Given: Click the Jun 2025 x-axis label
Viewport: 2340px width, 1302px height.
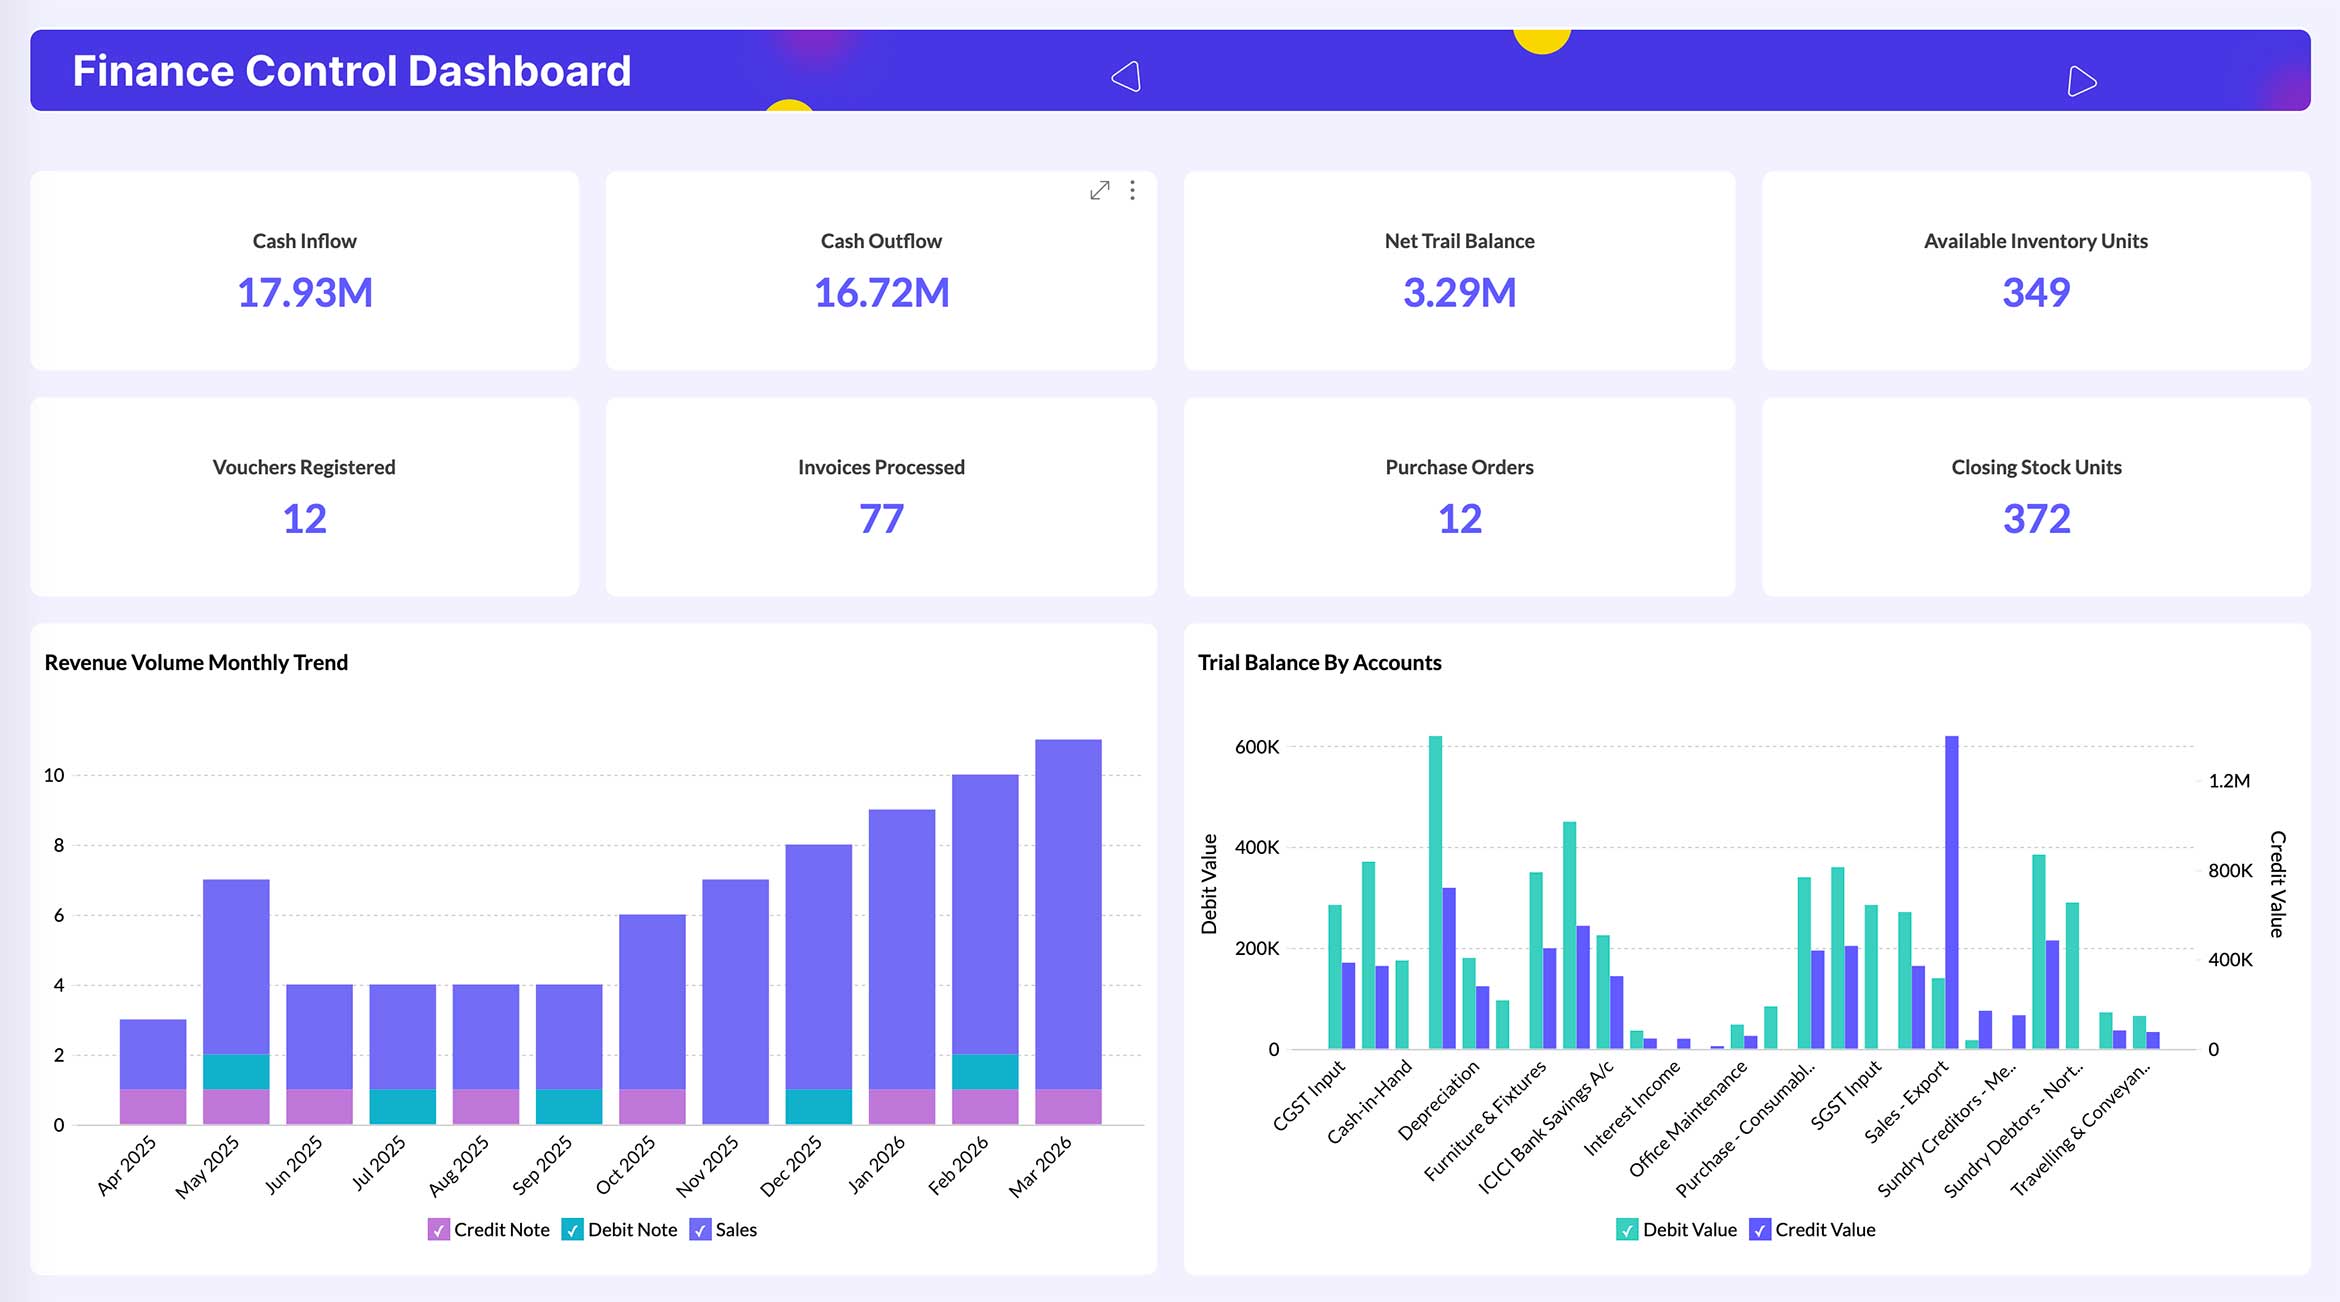Looking at the screenshot, I should (293, 1165).
